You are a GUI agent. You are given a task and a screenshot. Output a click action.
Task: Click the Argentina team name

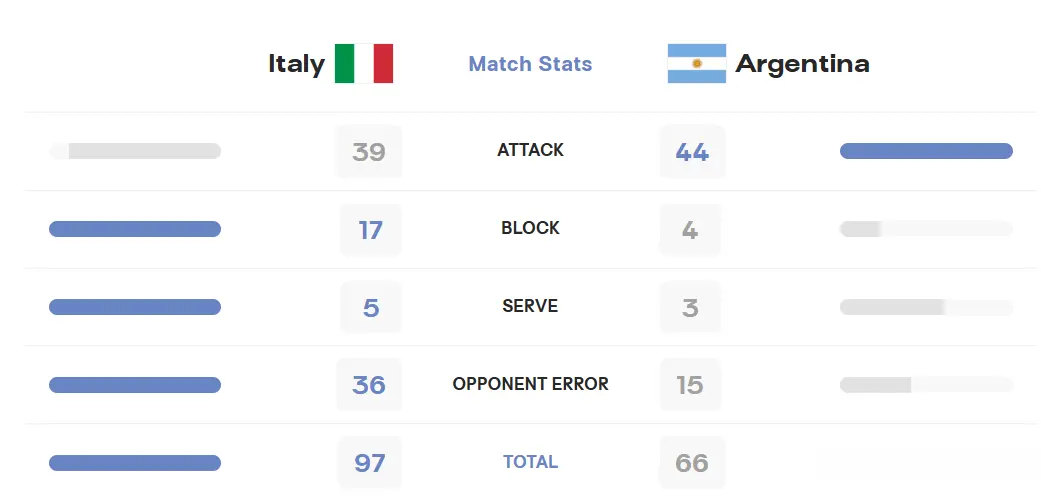(x=802, y=64)
